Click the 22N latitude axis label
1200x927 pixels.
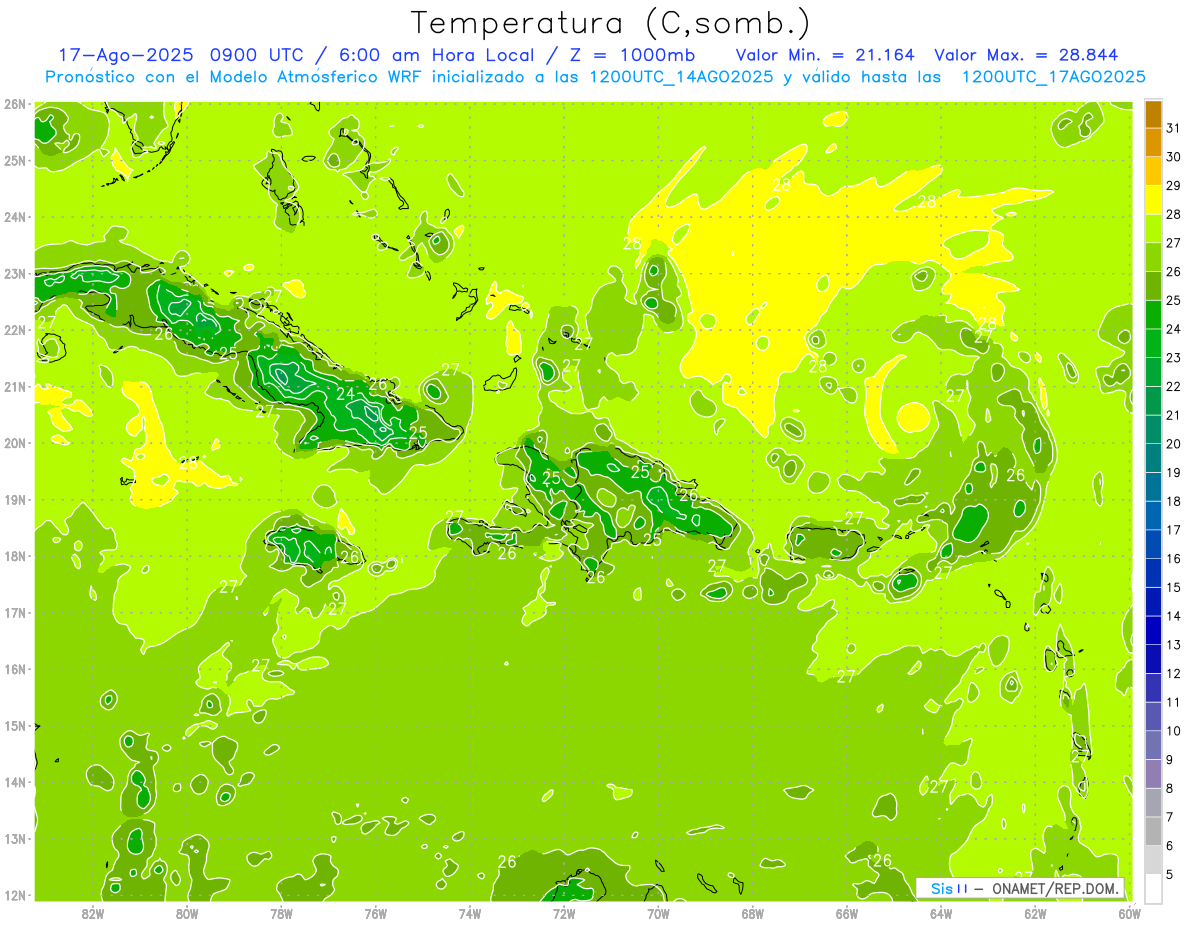coord(14,330)
